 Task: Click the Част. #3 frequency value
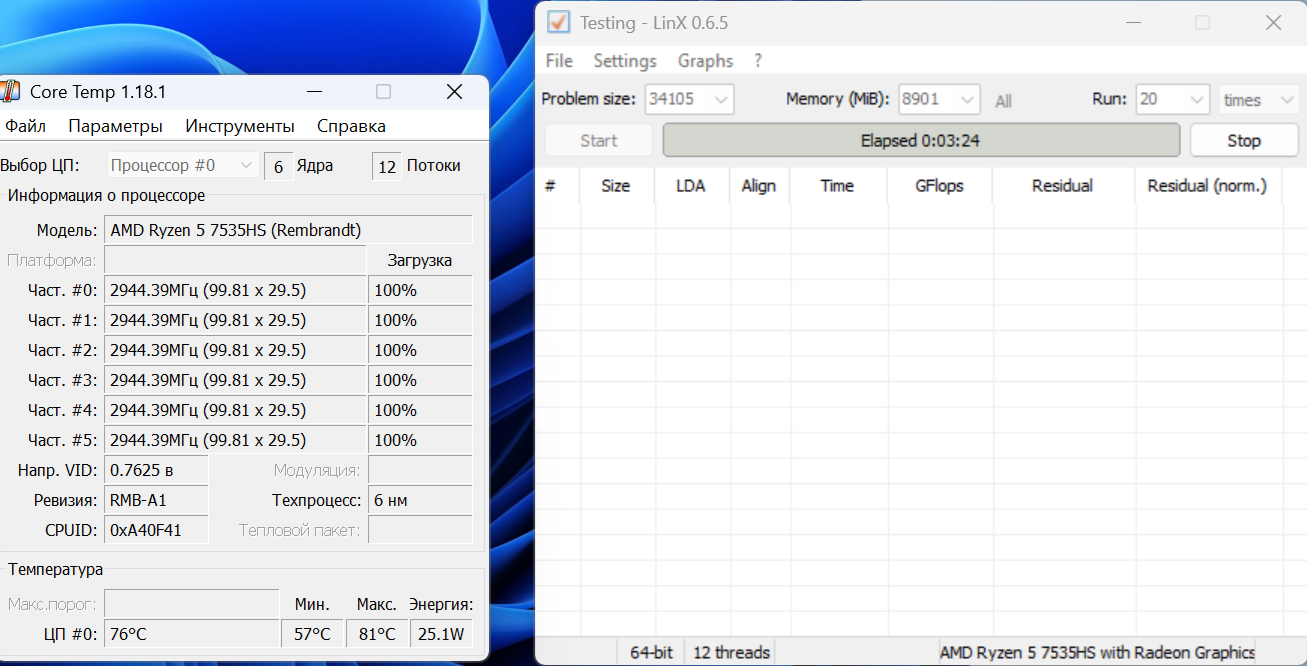tap(235, 380)
